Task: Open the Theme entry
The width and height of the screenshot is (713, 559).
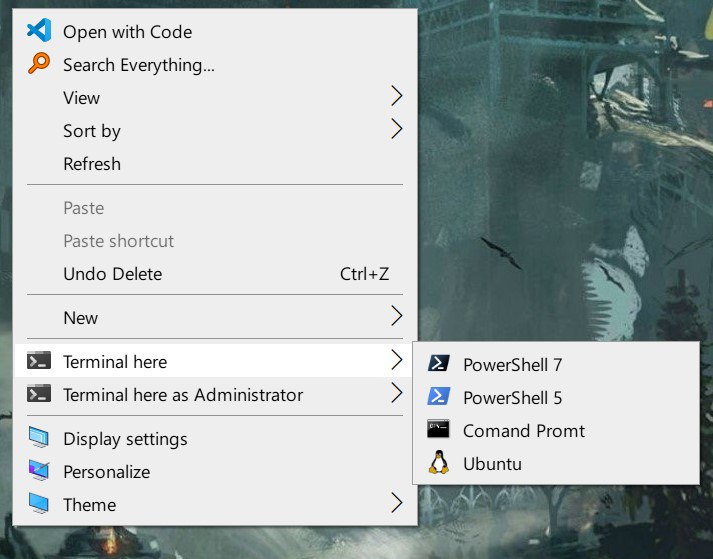Action: click(x=215, y=504)
